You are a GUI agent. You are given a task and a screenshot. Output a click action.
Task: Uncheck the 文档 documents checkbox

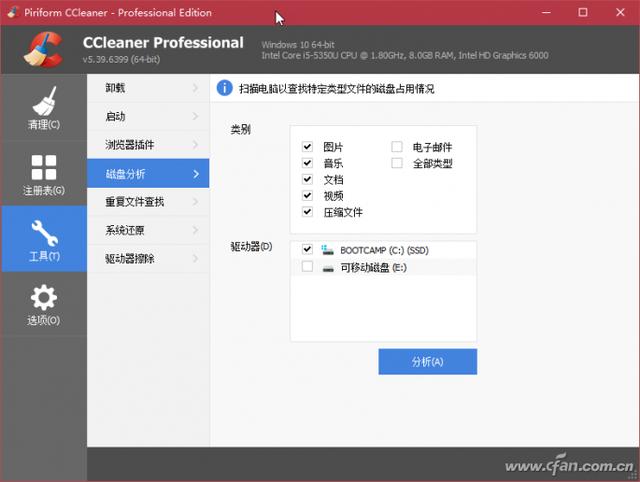[307, 179]
